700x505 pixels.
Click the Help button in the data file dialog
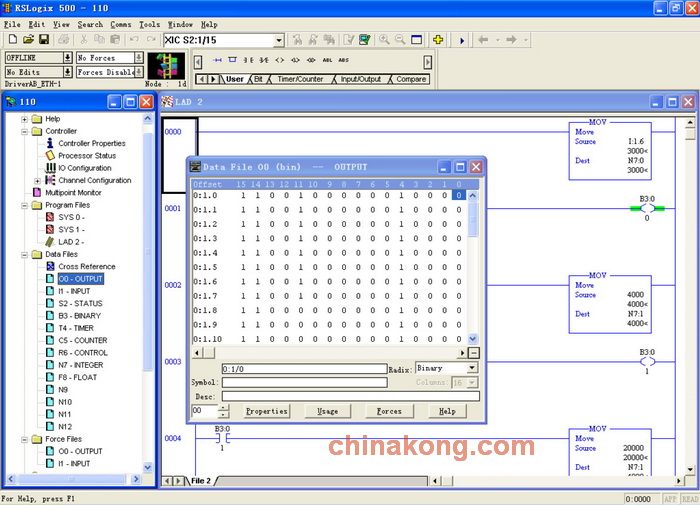pos(447,411)
